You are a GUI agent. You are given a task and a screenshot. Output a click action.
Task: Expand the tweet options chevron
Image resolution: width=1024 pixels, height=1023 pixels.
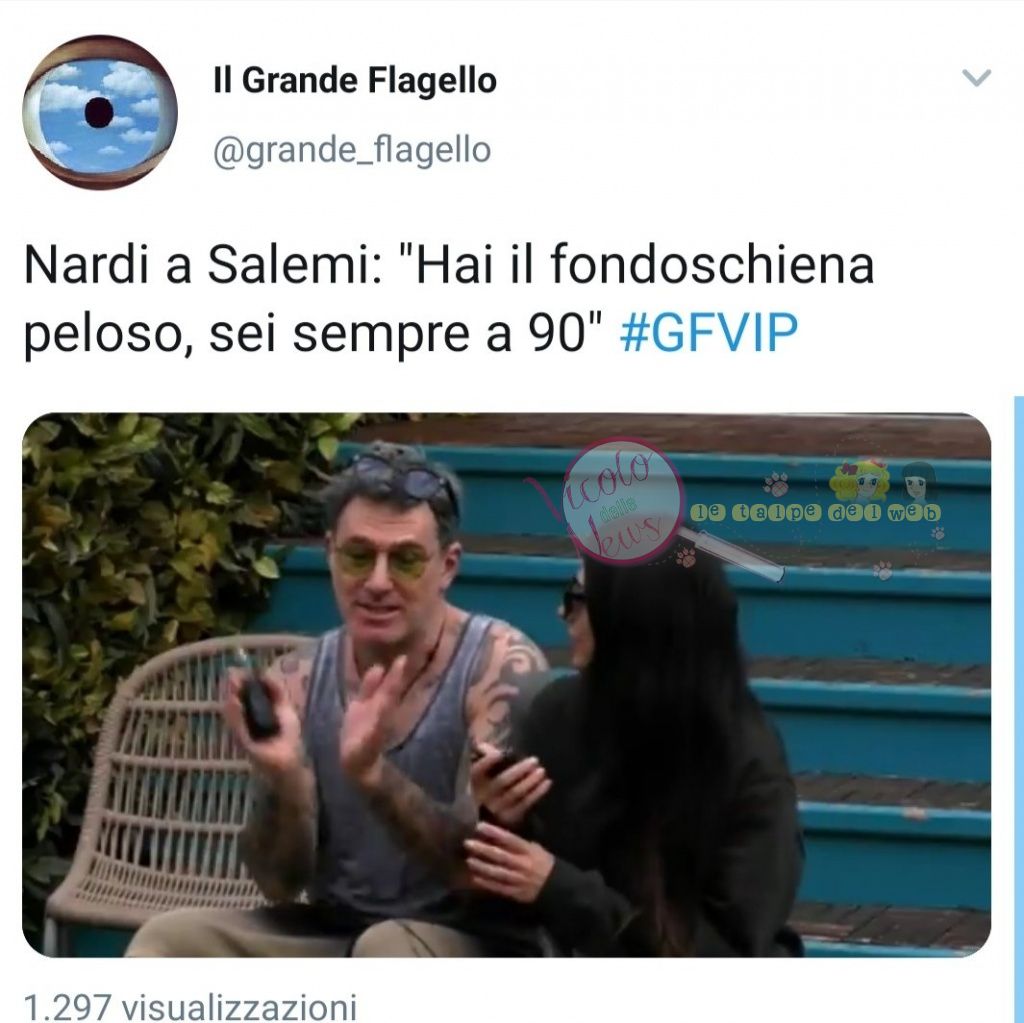click(977, 78)
